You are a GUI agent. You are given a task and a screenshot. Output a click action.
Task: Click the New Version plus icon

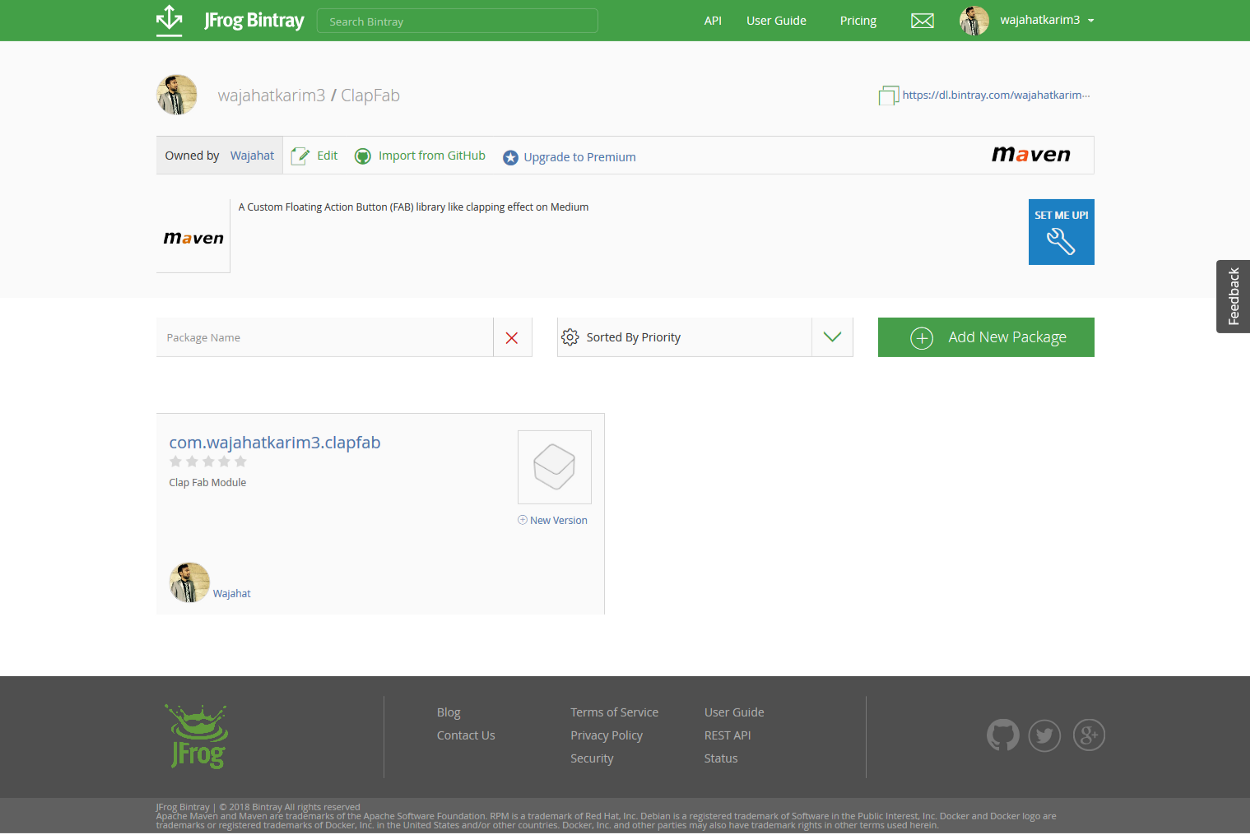coord(522,520)
